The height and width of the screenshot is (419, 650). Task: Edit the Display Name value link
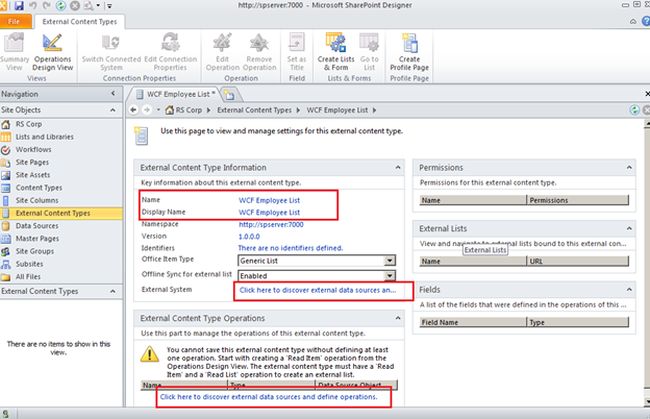[x=269, y=212]
